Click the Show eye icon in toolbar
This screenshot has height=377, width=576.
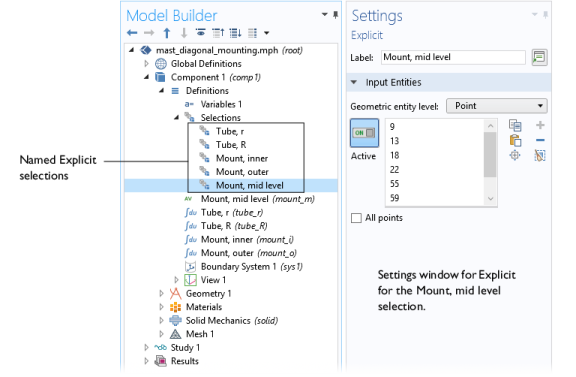(201, 33)
